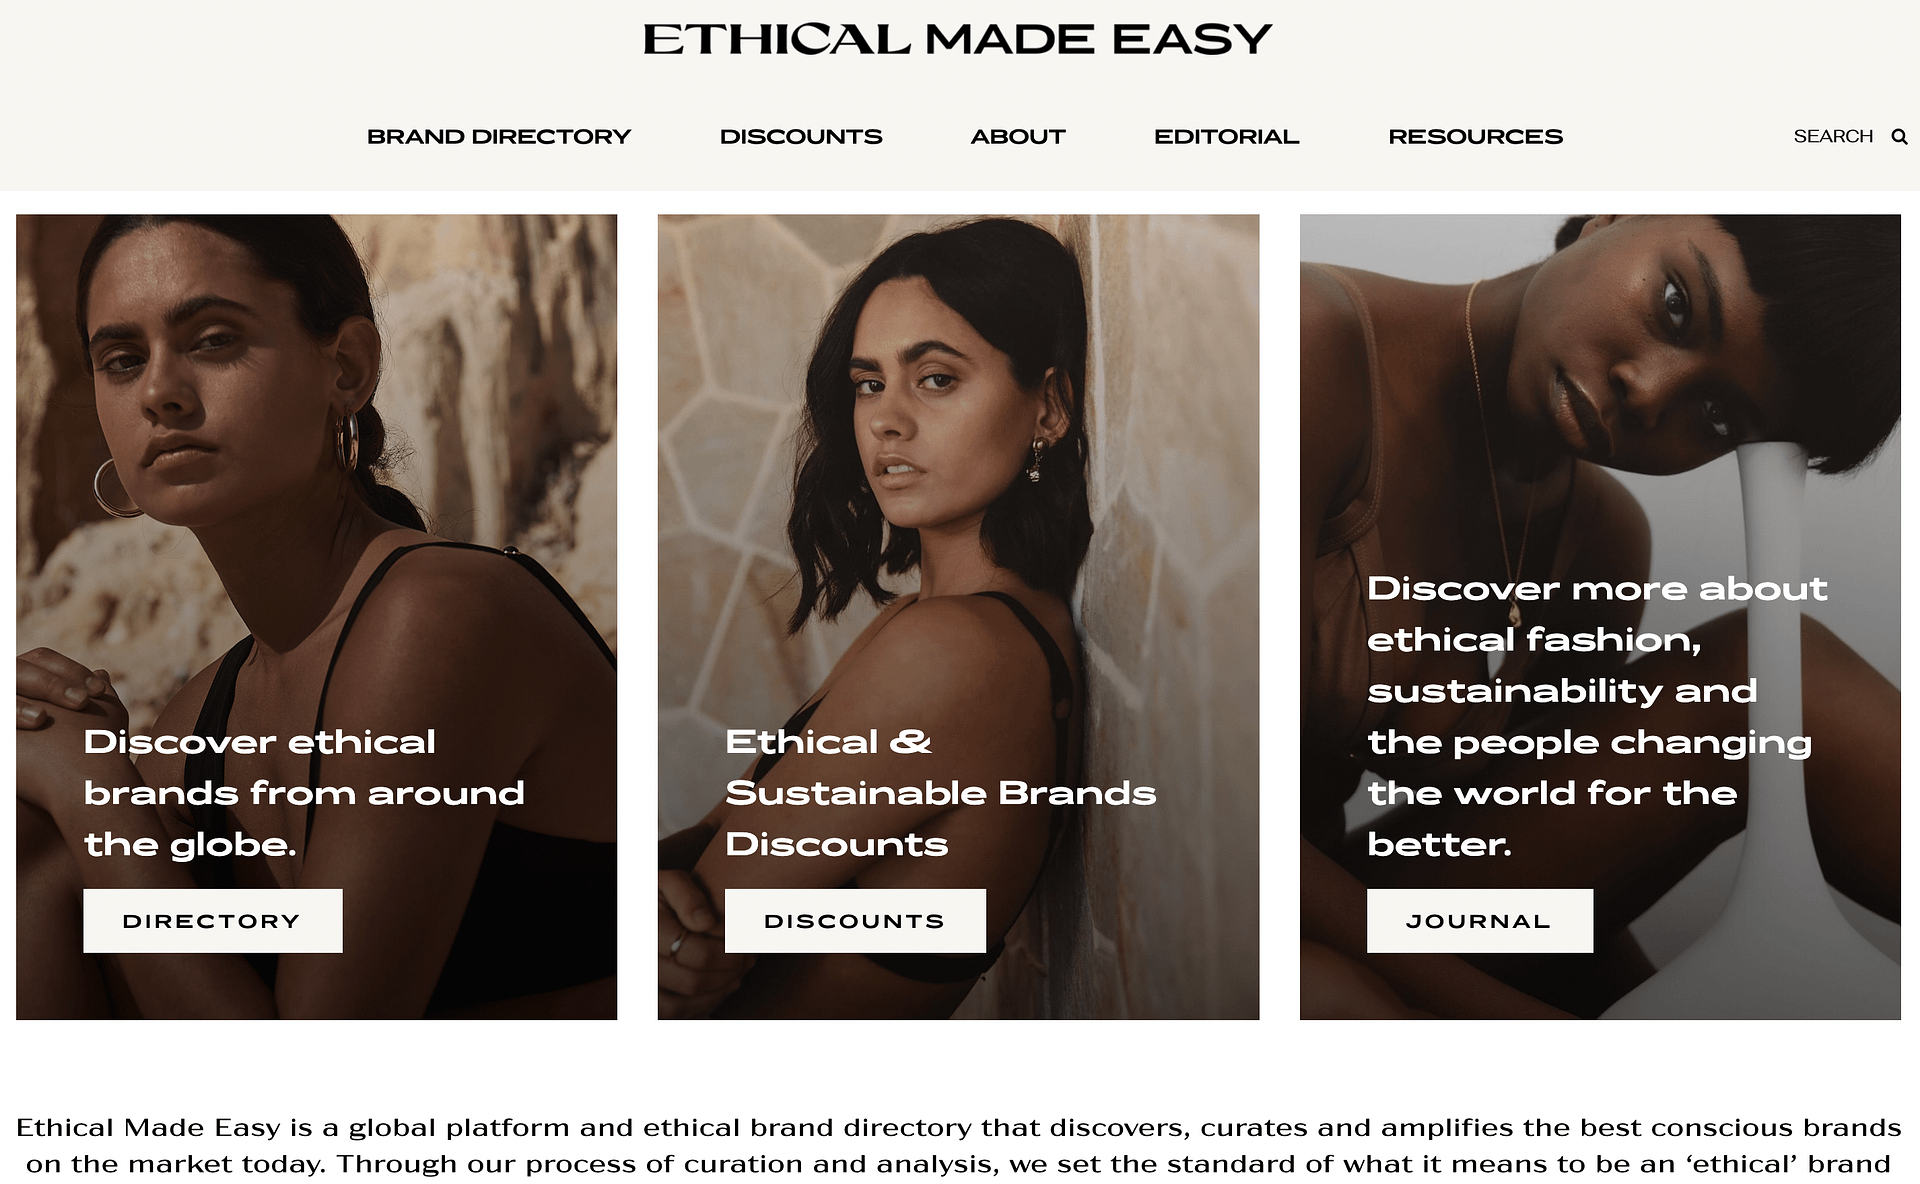This screenshot has height=1184, width=1920.
Task: Click 'Ethical & Sustainable Brands Discounts' heading
Action: point(940,793)
